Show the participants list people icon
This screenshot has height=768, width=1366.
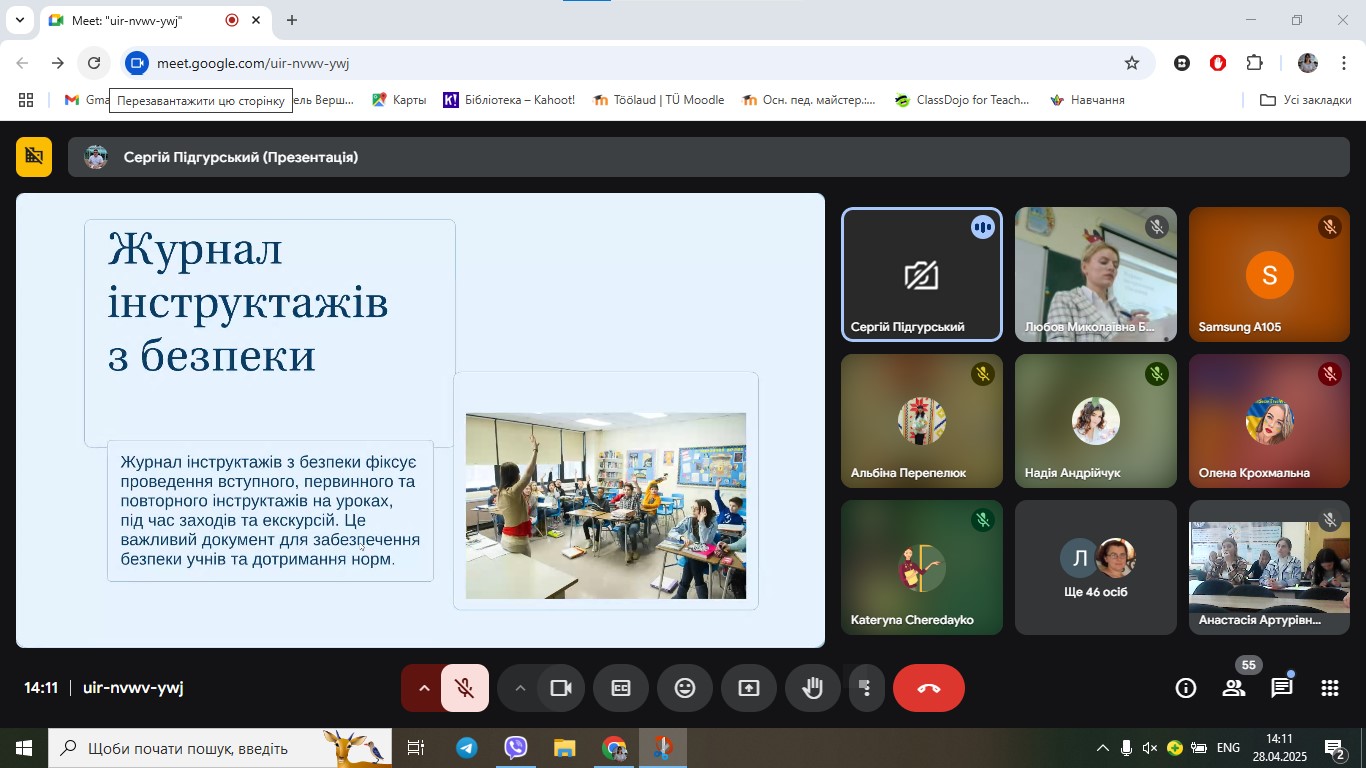pos(1234,688)
